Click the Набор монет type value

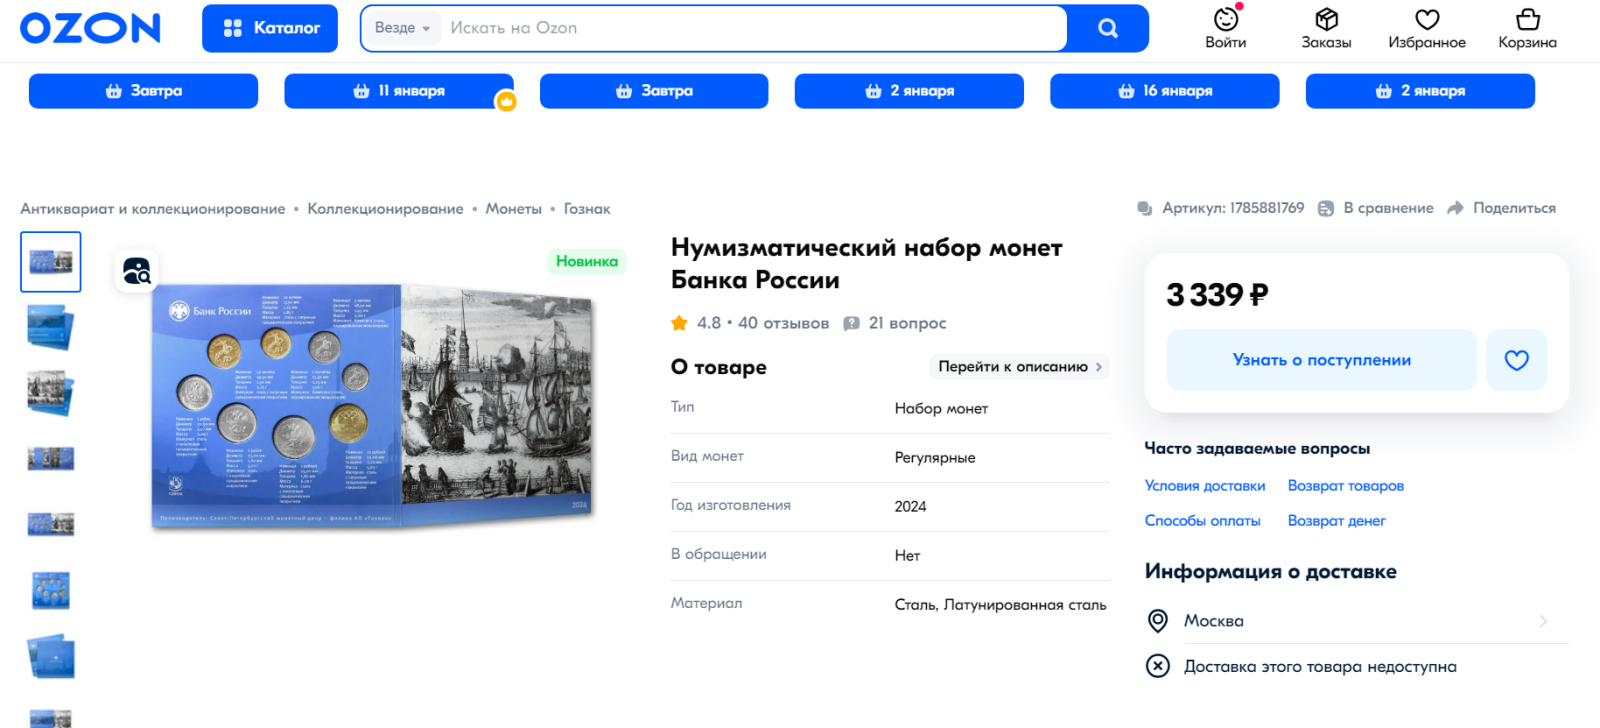pos(941,409)
